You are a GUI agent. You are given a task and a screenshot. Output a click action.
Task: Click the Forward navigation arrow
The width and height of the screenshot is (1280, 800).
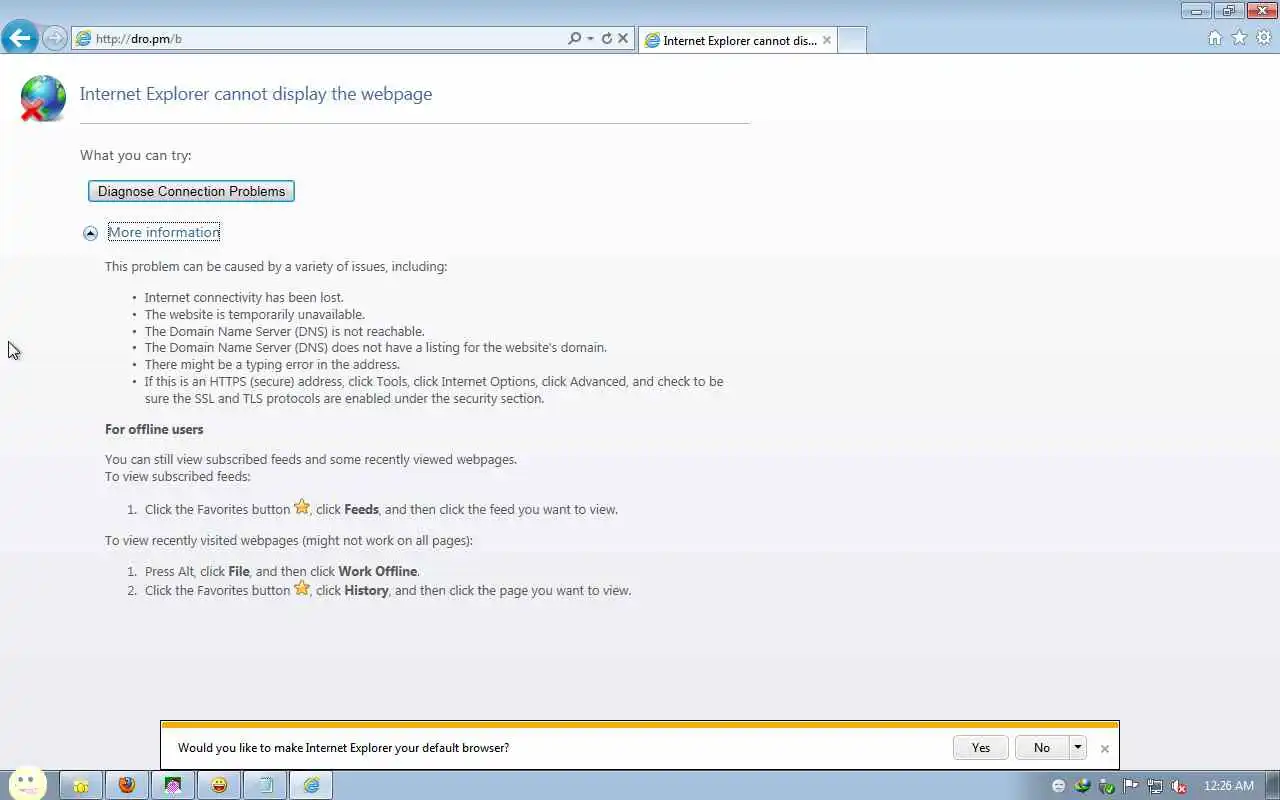[x=54, y=38]
